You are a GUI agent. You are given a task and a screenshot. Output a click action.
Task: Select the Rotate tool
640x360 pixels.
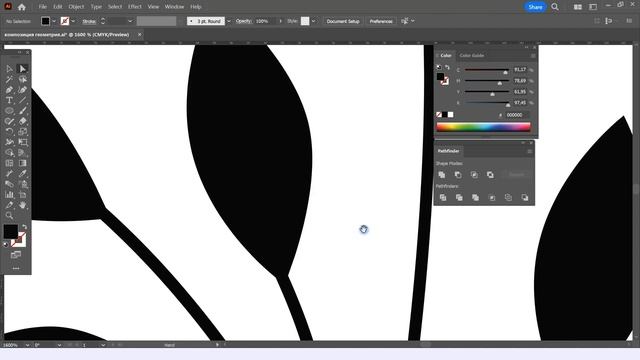[x=9, y=131]
